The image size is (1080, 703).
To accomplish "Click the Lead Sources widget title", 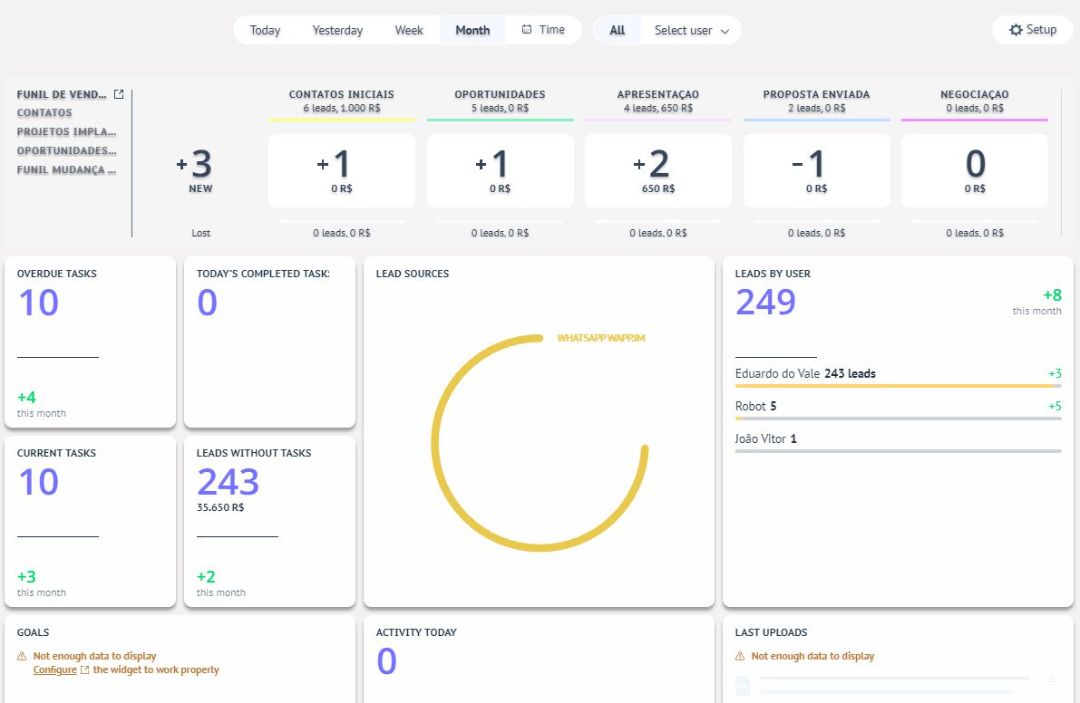I will click(413, 273).
